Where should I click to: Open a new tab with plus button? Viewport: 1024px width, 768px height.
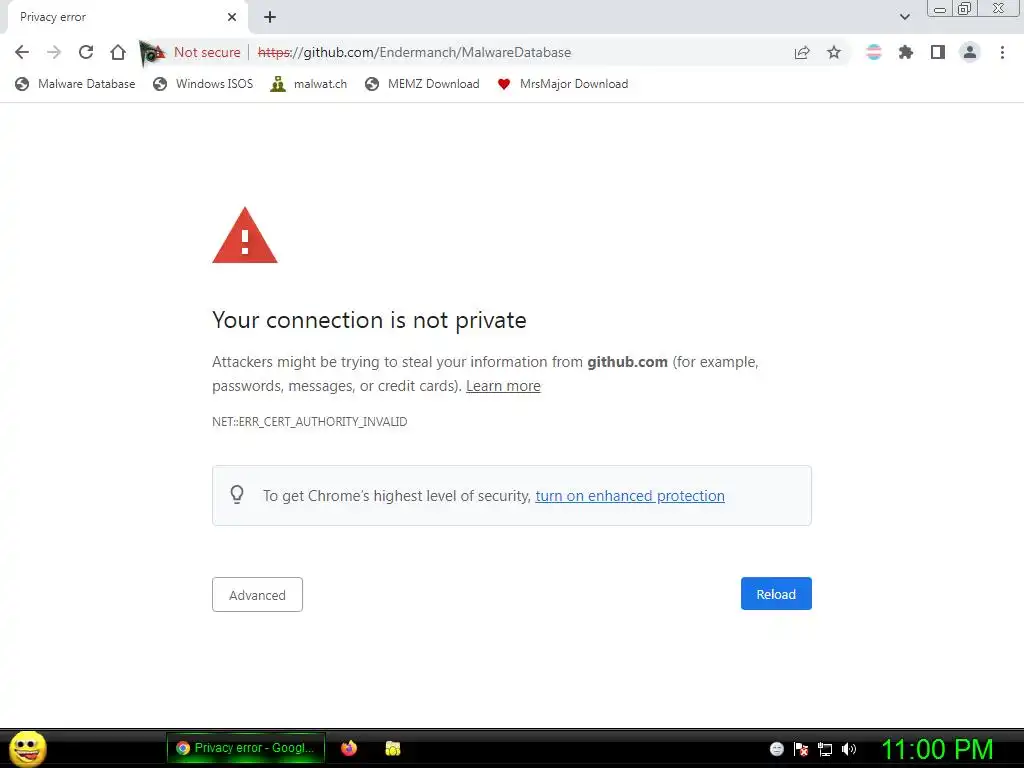tap(270, 17)
